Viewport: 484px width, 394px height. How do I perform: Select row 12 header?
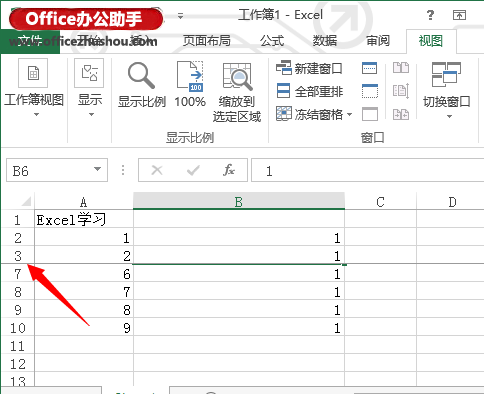(x=18, y=364)
